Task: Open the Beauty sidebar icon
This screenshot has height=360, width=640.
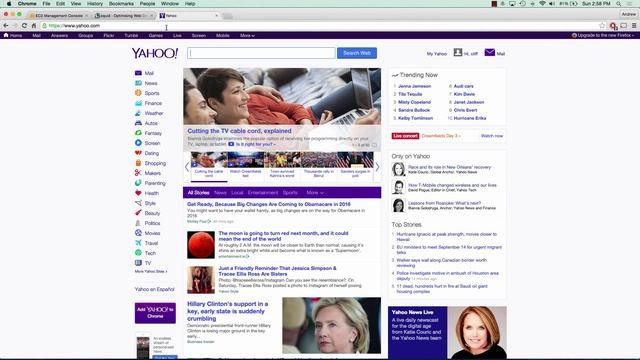Action: coord(138,213)
